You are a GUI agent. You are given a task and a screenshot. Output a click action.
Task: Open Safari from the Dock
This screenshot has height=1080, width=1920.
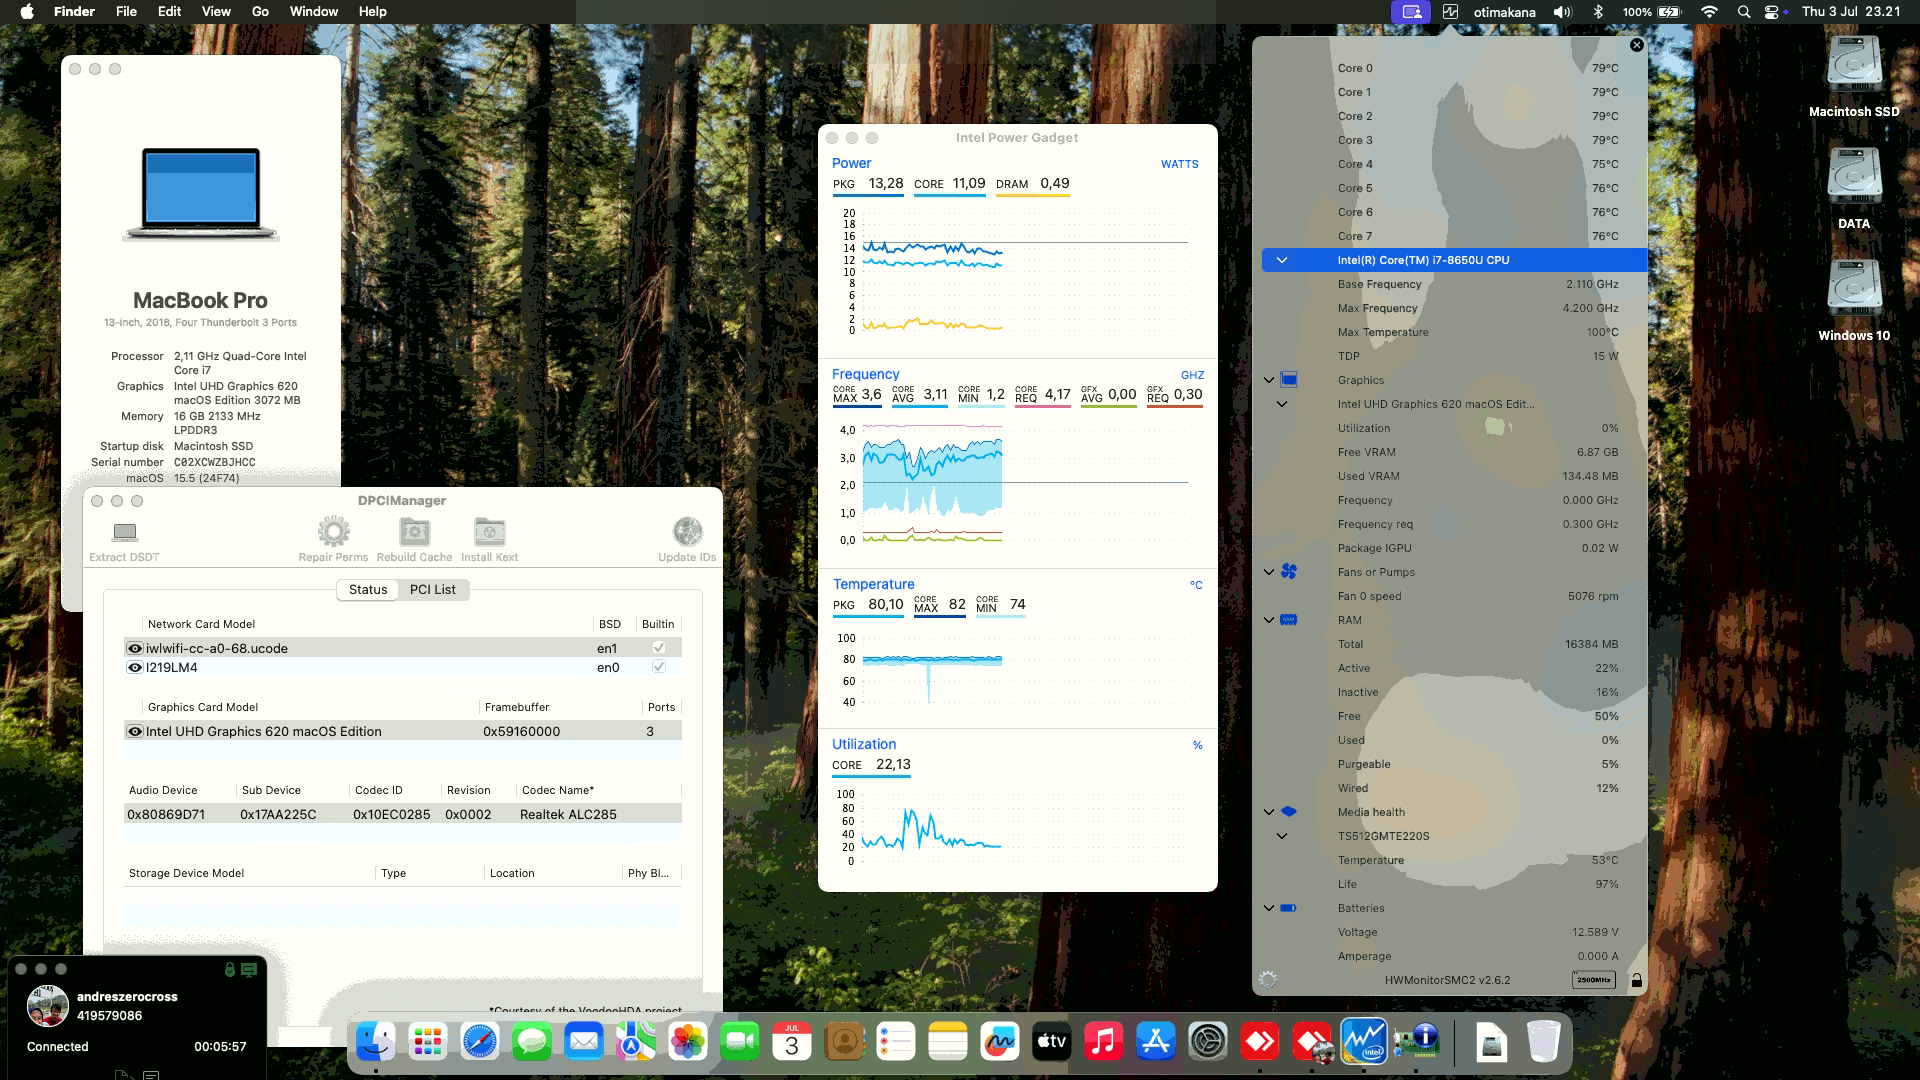pos(481,1043)
